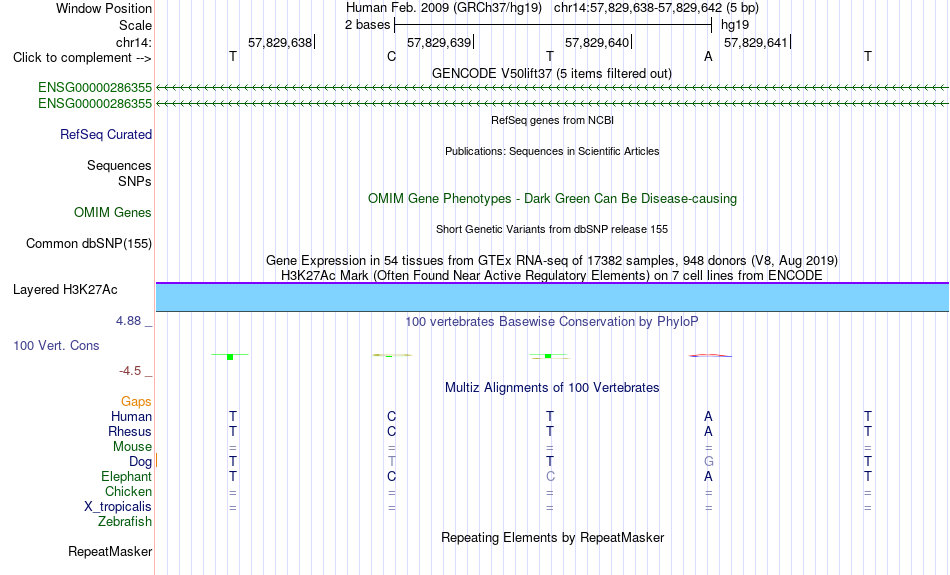Click base C in the complement row

[x=391, y=57]
